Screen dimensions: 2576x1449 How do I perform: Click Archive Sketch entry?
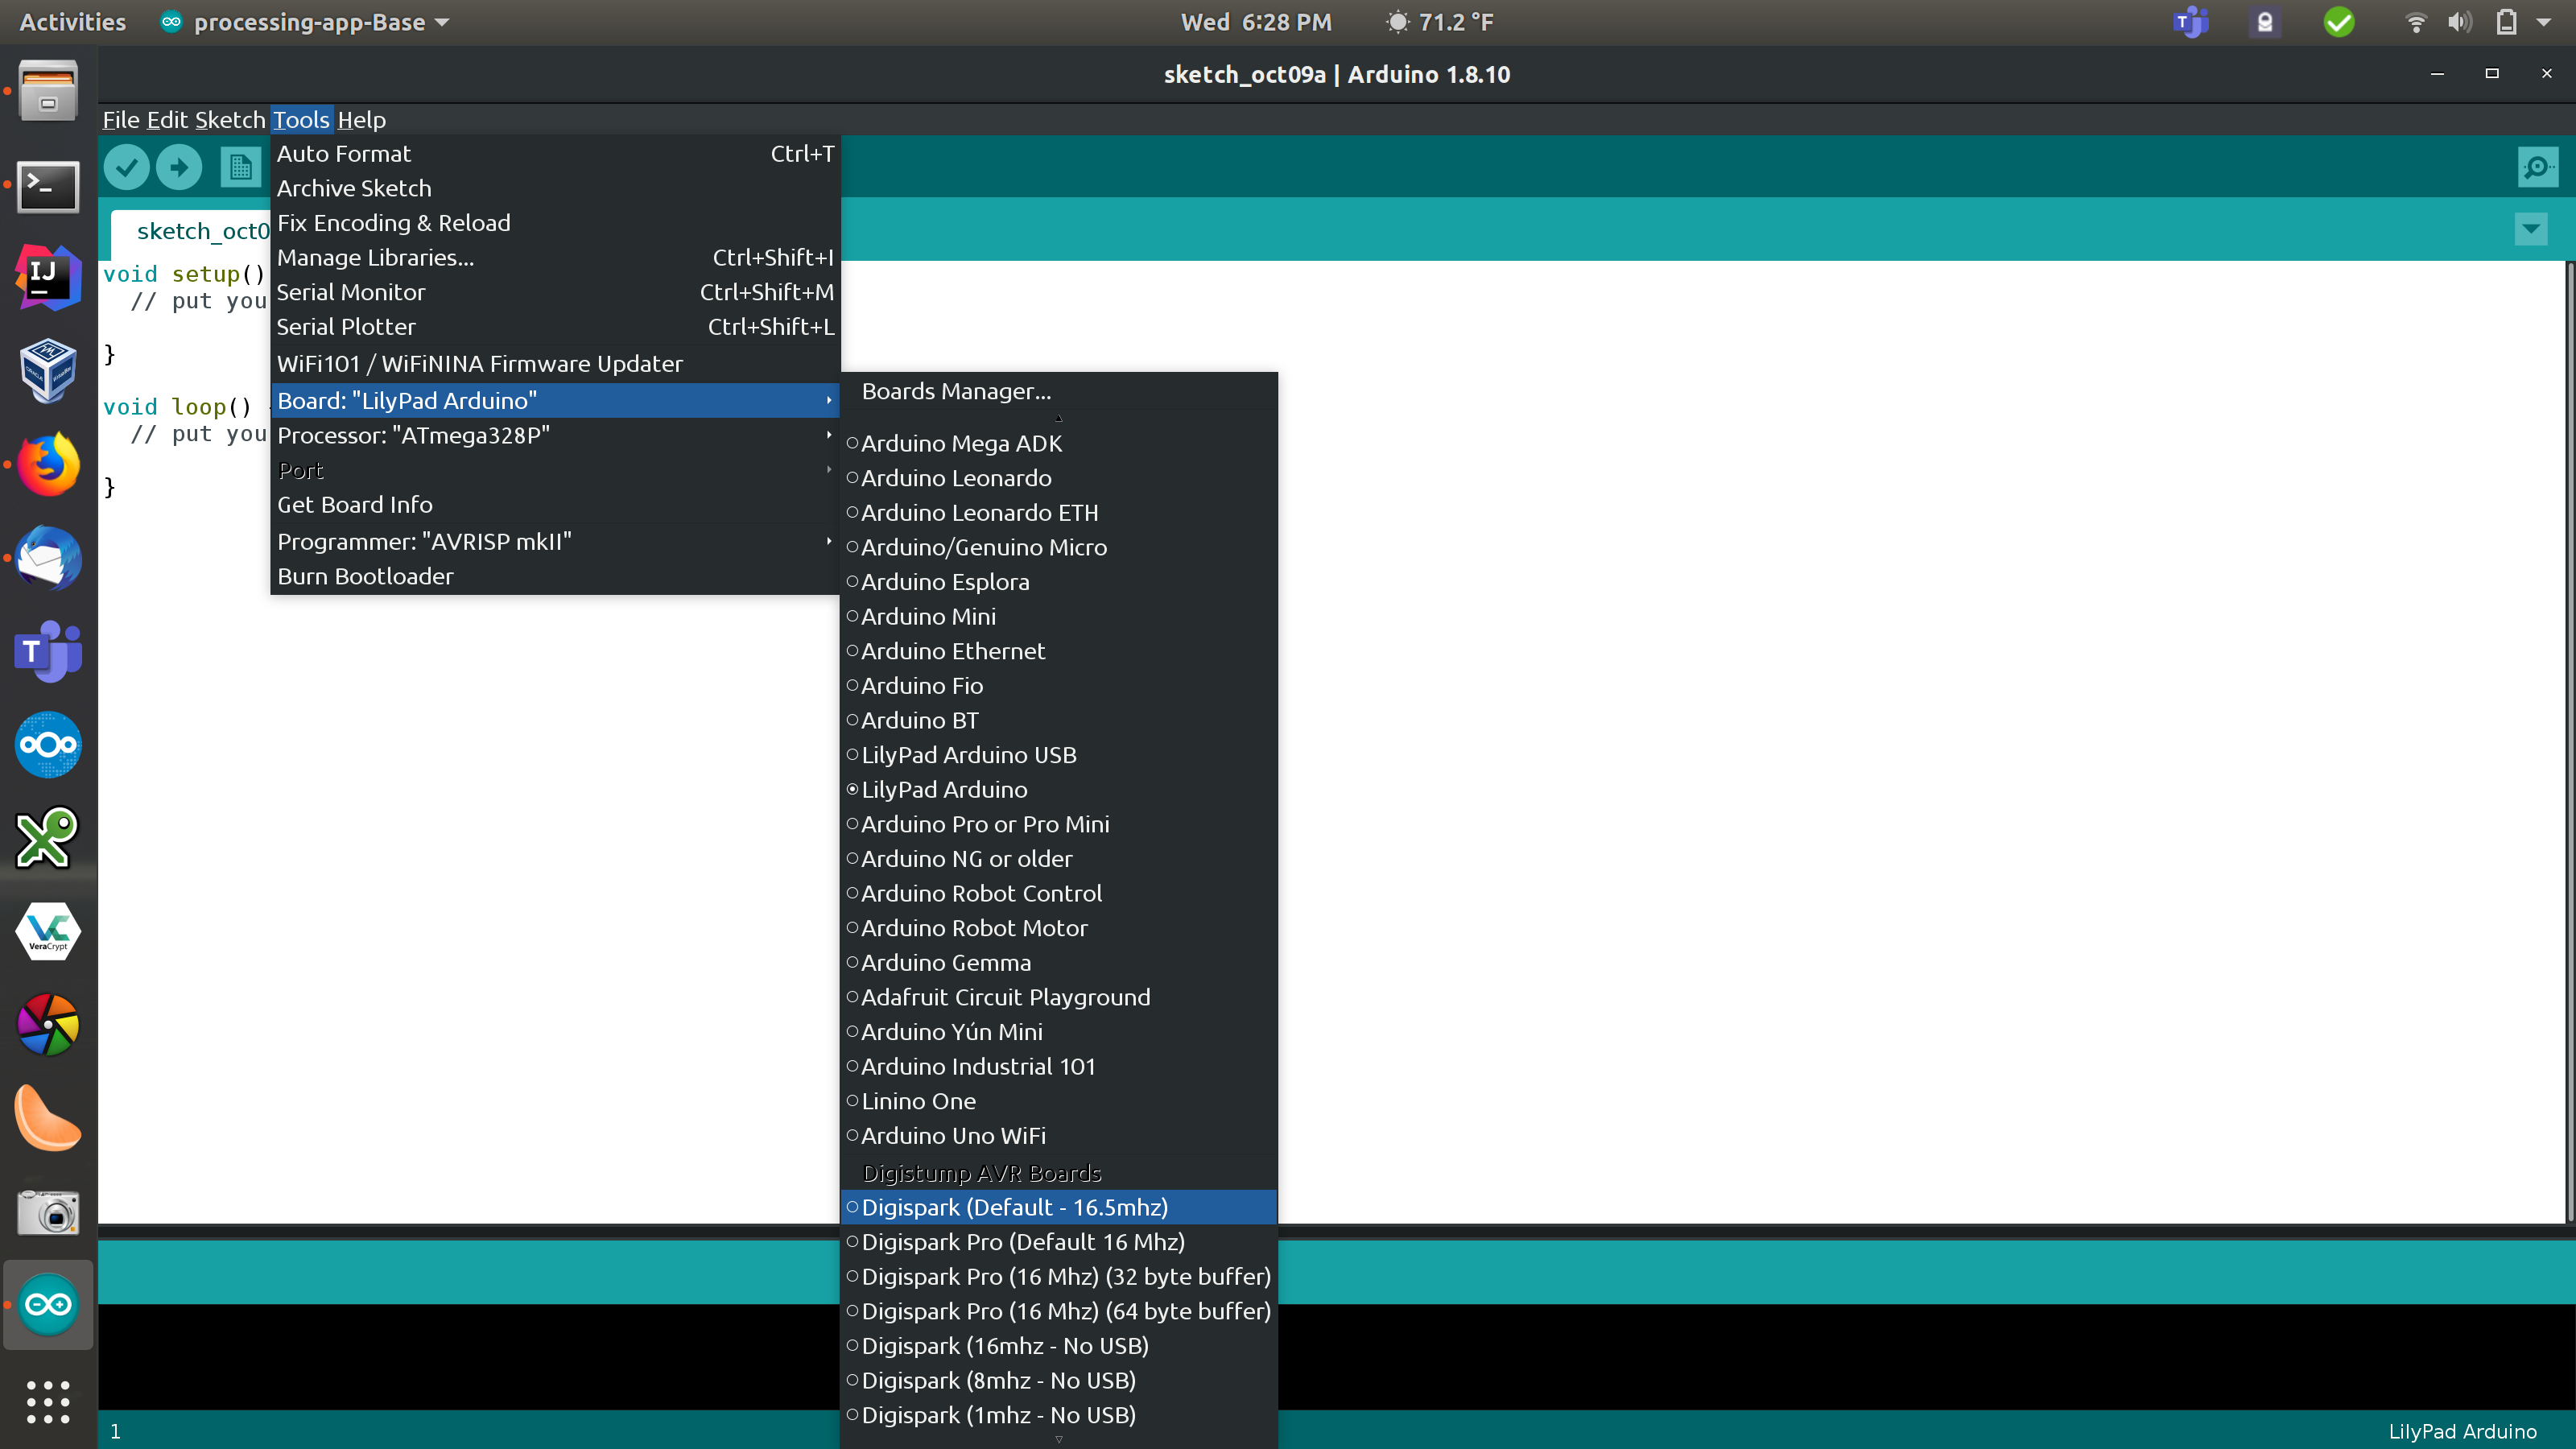click(x=555, y=188)
